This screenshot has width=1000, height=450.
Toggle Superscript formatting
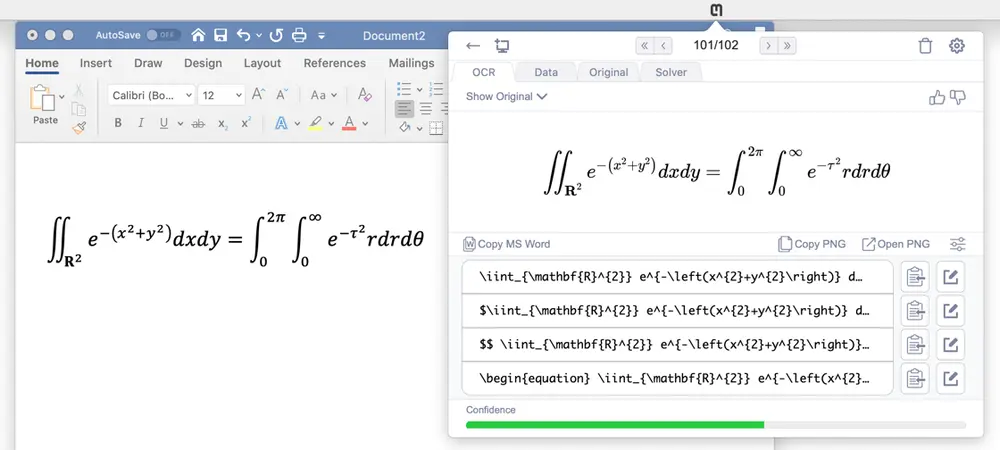coord(246,123)
